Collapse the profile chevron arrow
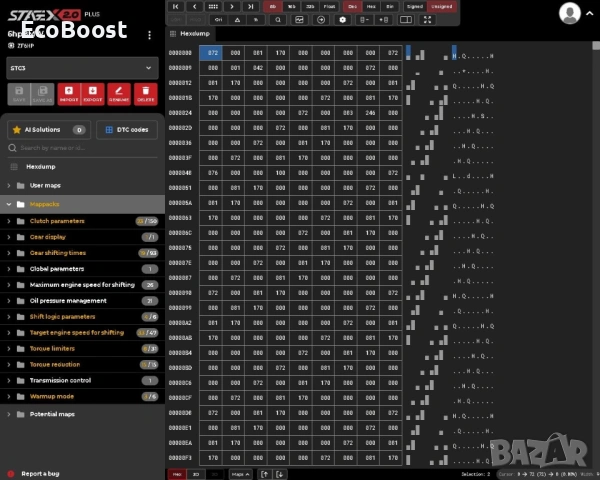The width and height of the screenshot is (600, 480). [590, 13]
